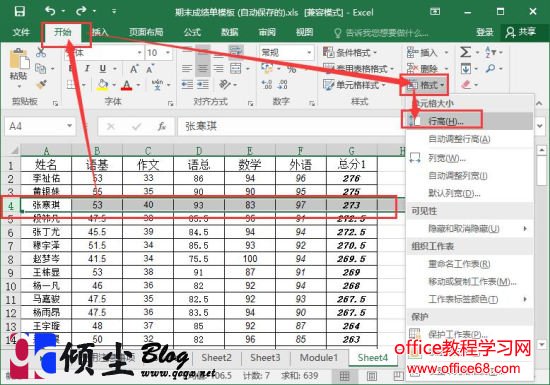Open font size 10 dropdown
The image size is (550, 385).
168,53
